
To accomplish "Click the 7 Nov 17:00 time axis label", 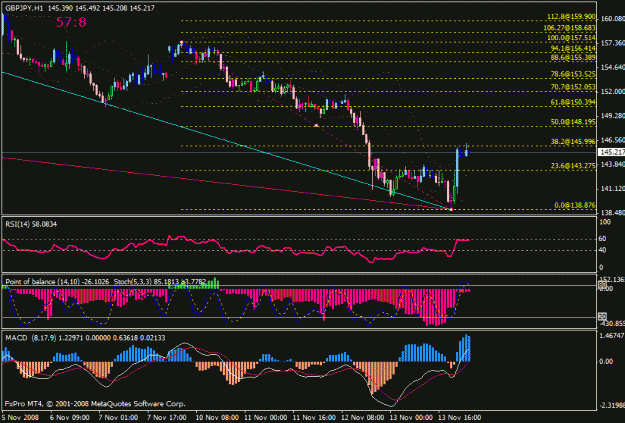I will [x=167, y=417].
